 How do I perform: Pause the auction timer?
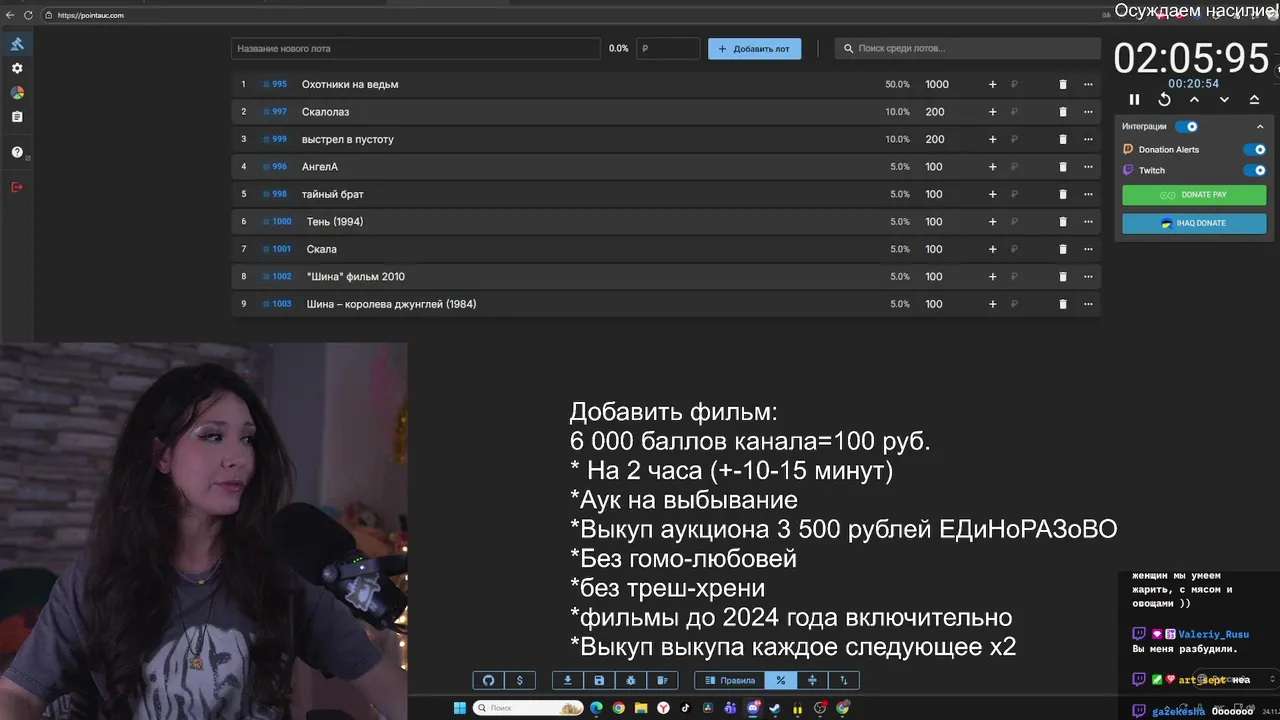(x=1134, y=100)
